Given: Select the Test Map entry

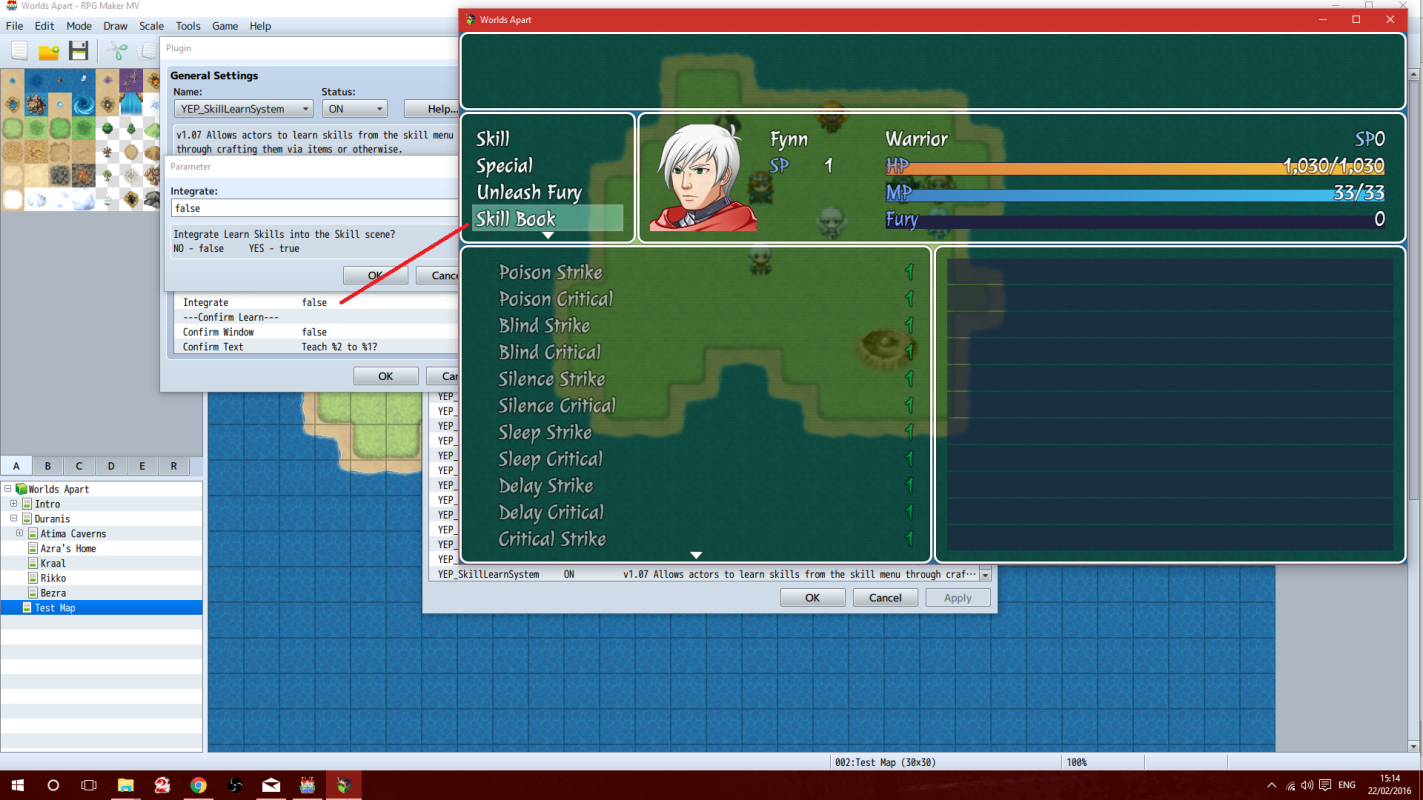Looking at the screenshot, I should (101, 608).
